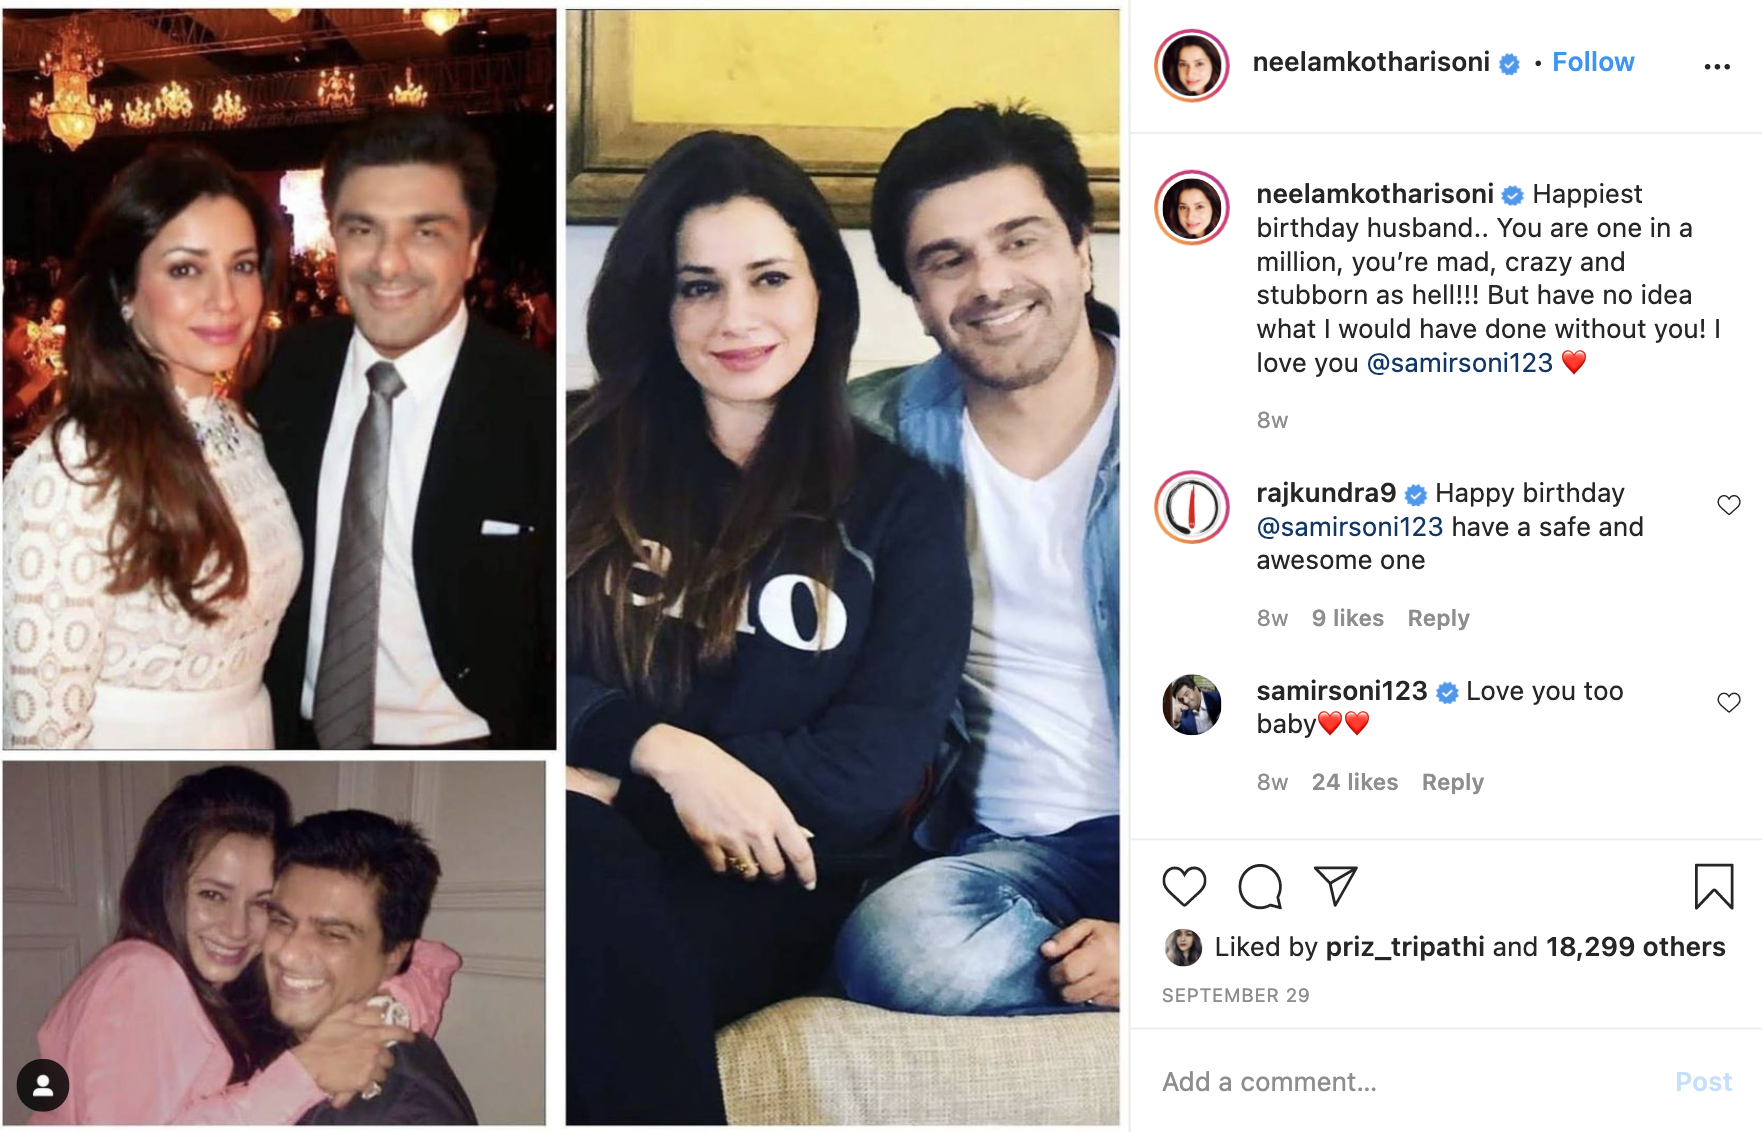Open @samirsoni123 mention in caption
1762x1132 pixels.
(1459, 363)
